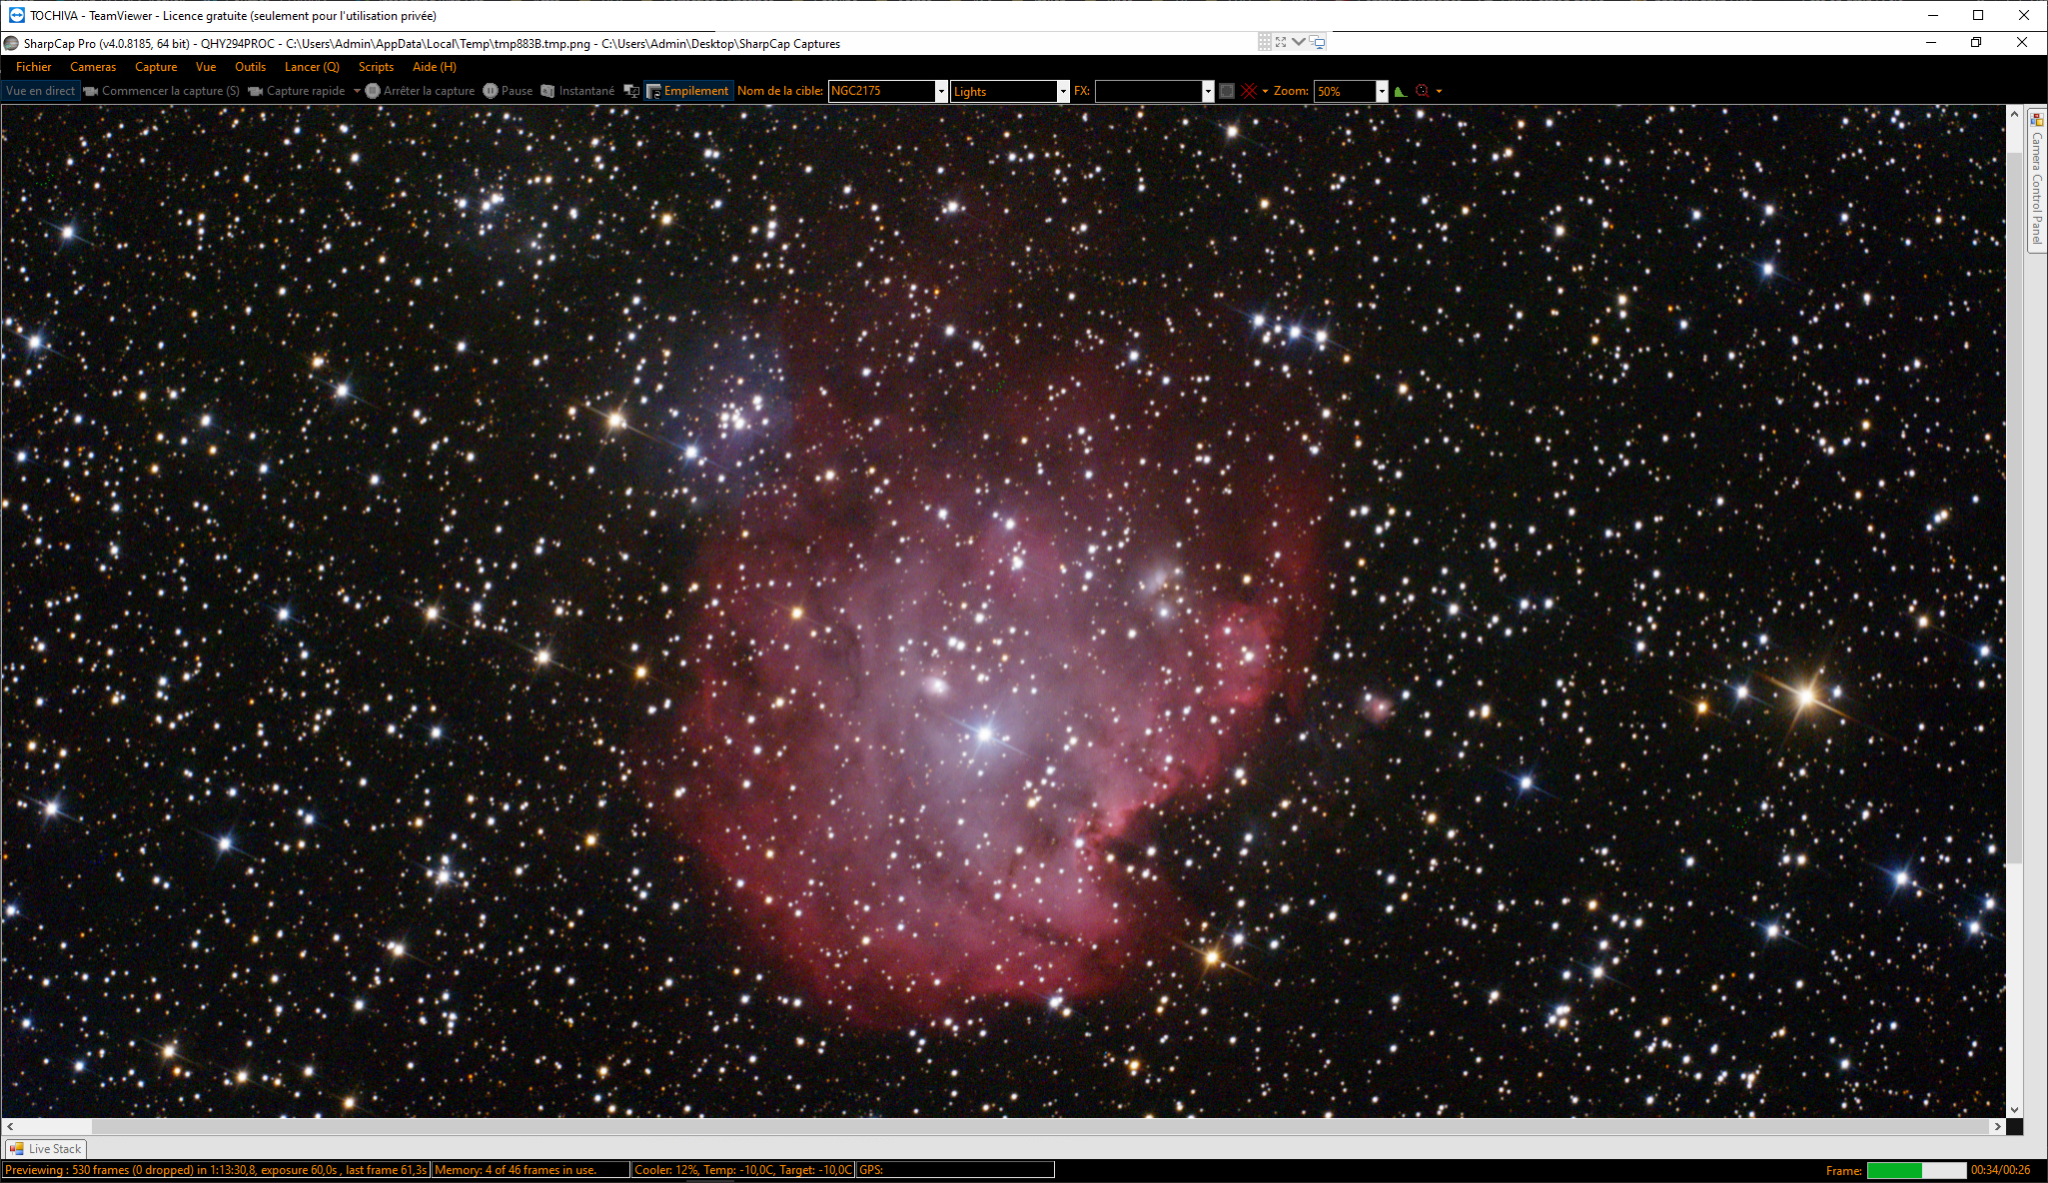Click the vertical scrollbar up arrow

[x=2015, y=114]
